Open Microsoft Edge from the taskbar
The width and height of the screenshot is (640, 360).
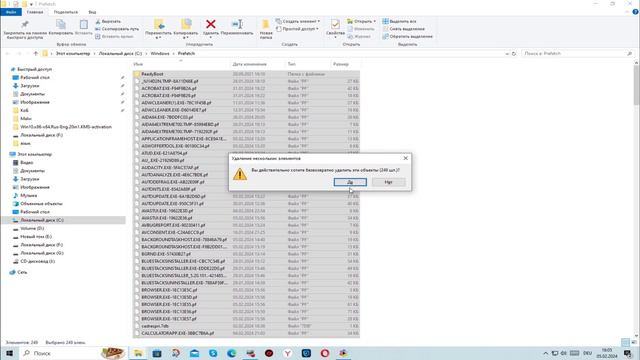(x=231, y=353)
